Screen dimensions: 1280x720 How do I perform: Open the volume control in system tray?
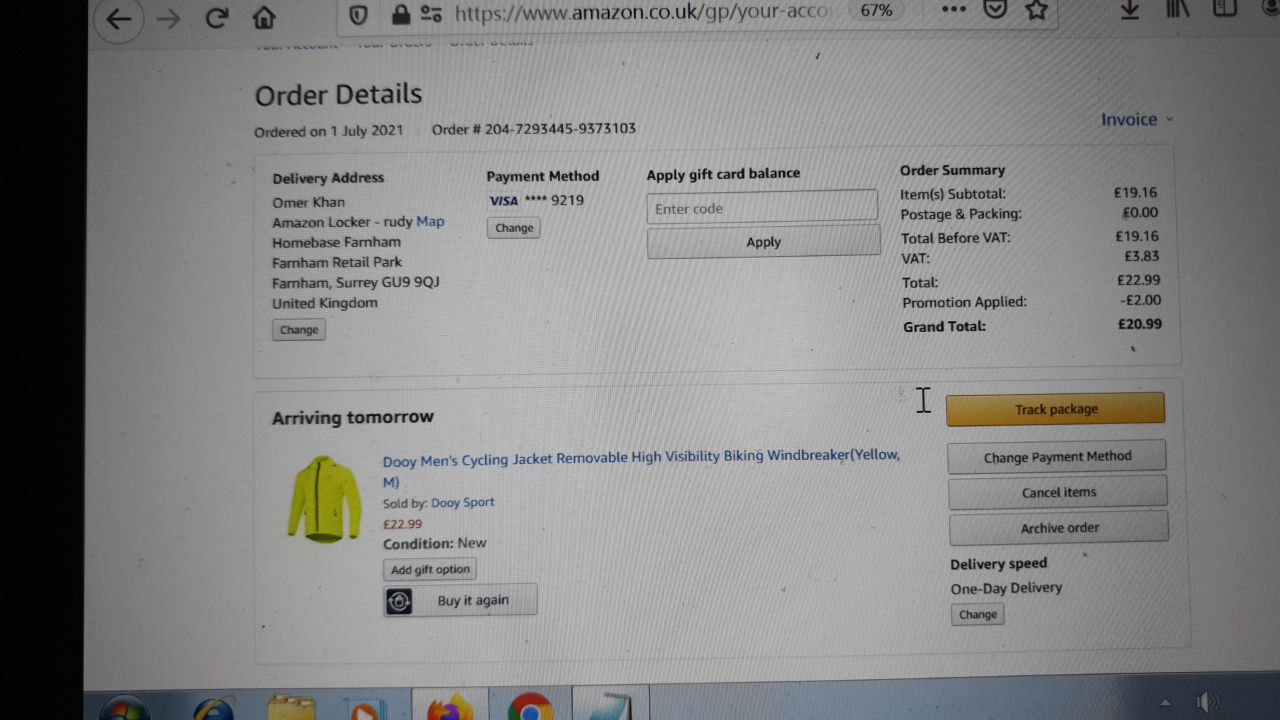point(1210,703)
